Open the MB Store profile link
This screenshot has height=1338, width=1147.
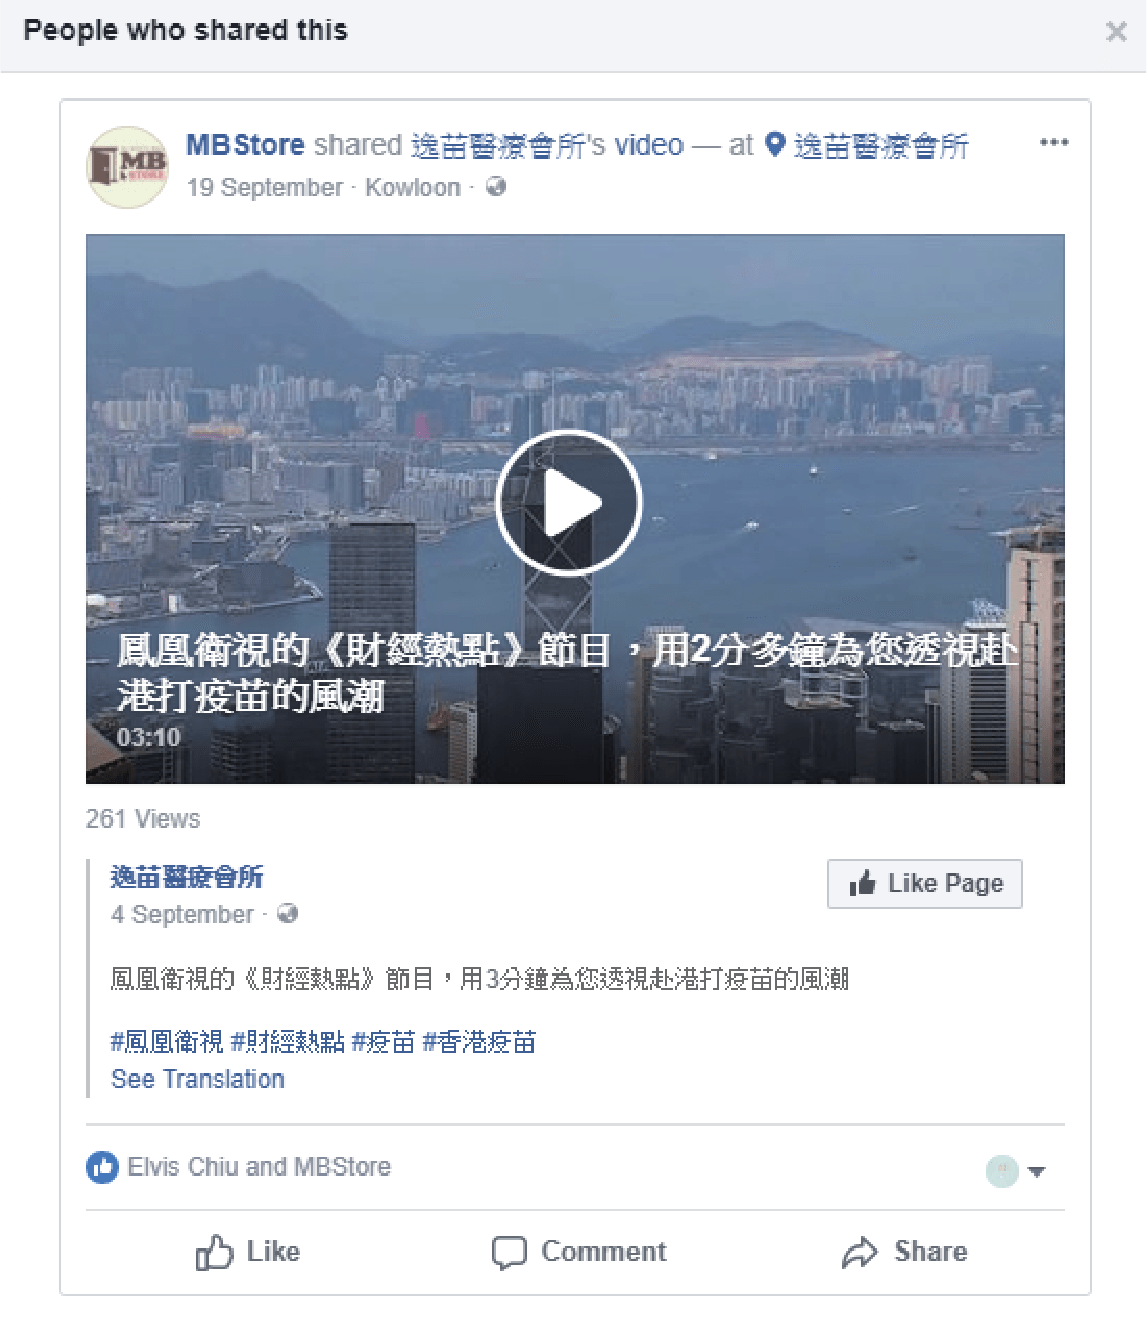pyautogui.click(x=245, y=145)
